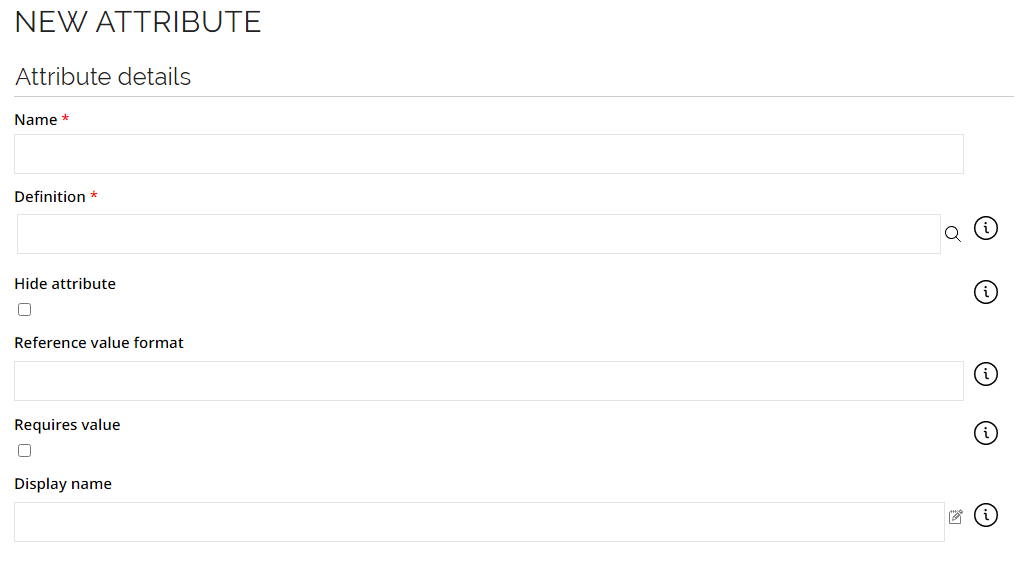Show info for Reference value format
The image size is (1034, 569).
click(x=986, y=374)
